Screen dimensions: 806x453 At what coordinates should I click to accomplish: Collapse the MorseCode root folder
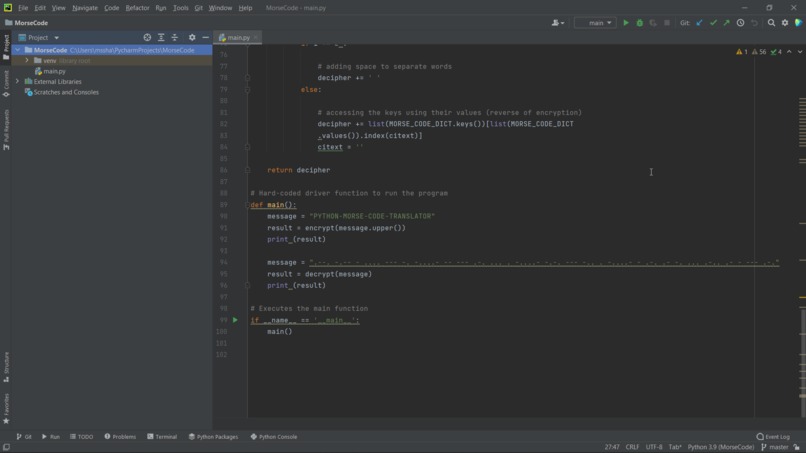(18, 50)
